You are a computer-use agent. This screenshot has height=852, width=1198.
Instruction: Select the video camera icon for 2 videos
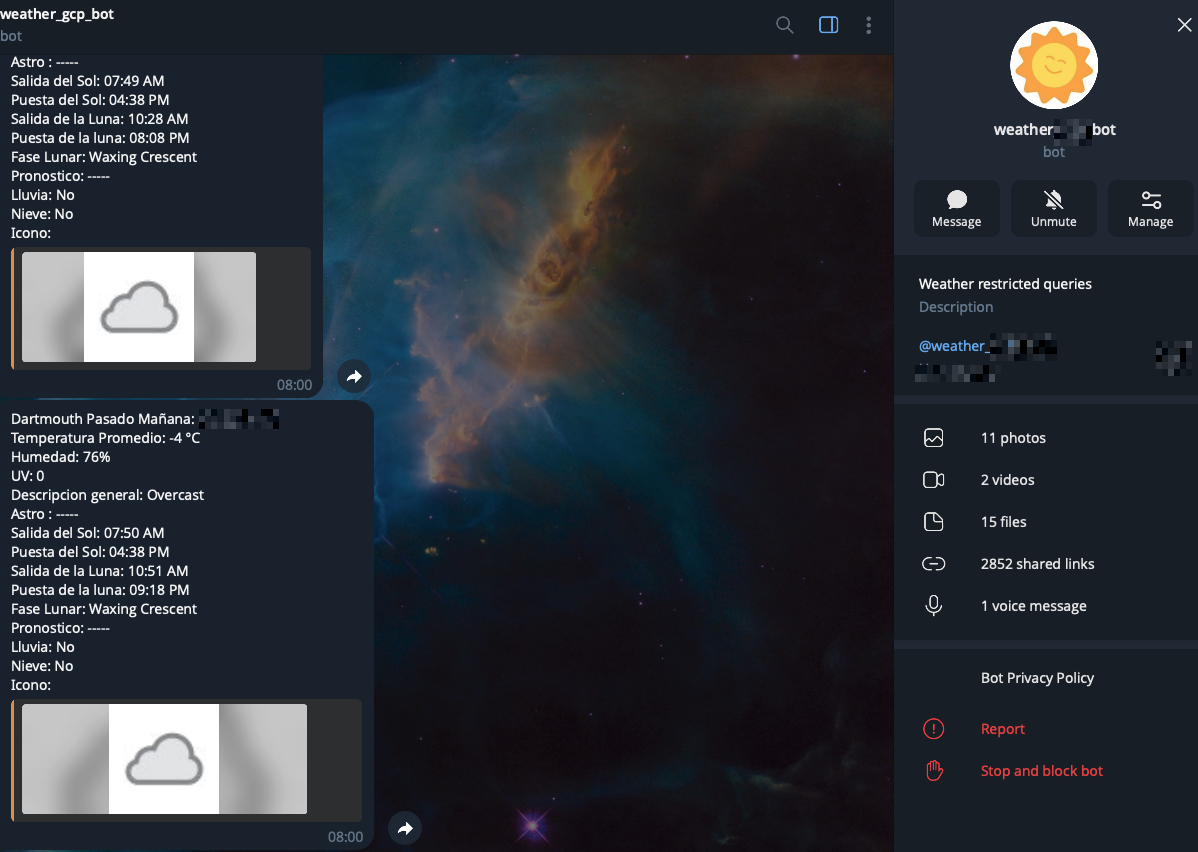coord(933,479)
